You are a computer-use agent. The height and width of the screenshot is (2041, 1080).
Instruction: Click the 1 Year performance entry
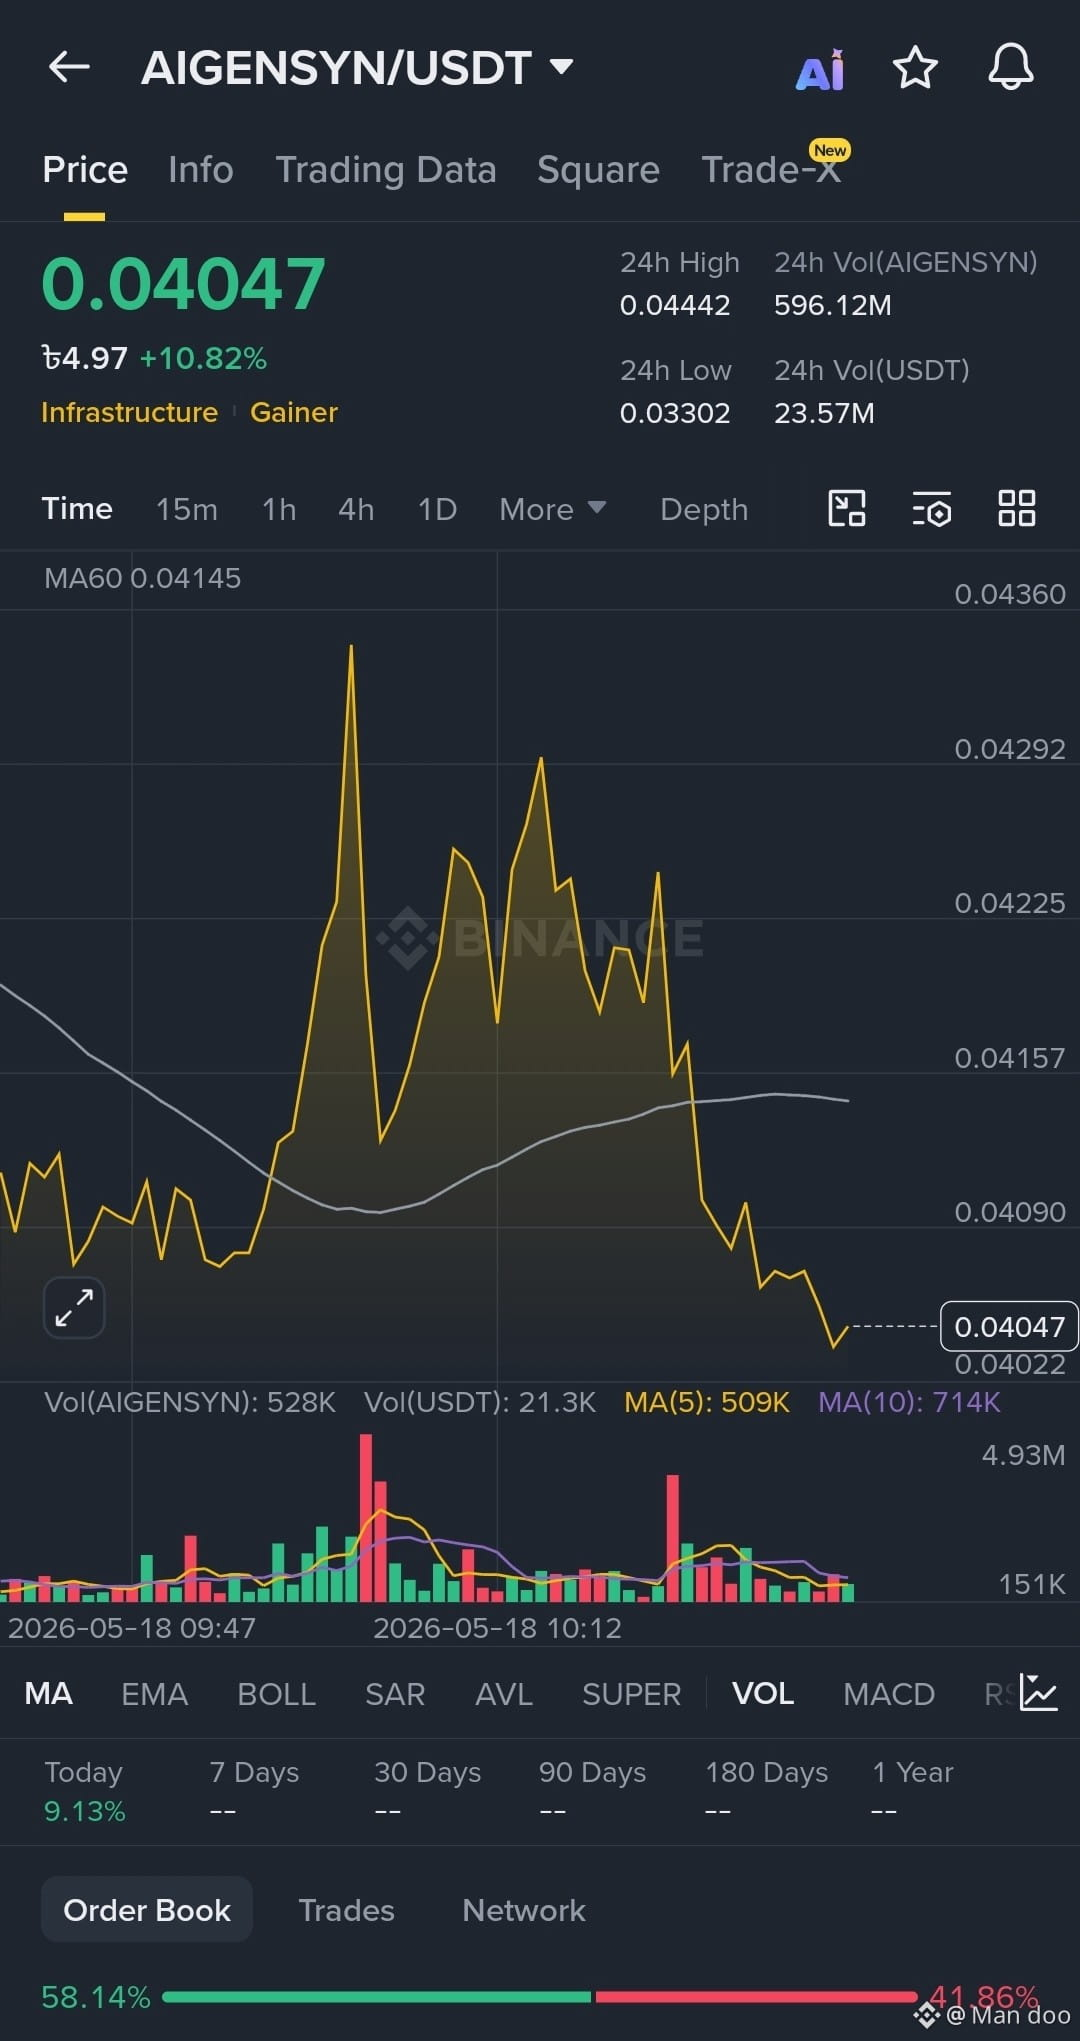912,1790
